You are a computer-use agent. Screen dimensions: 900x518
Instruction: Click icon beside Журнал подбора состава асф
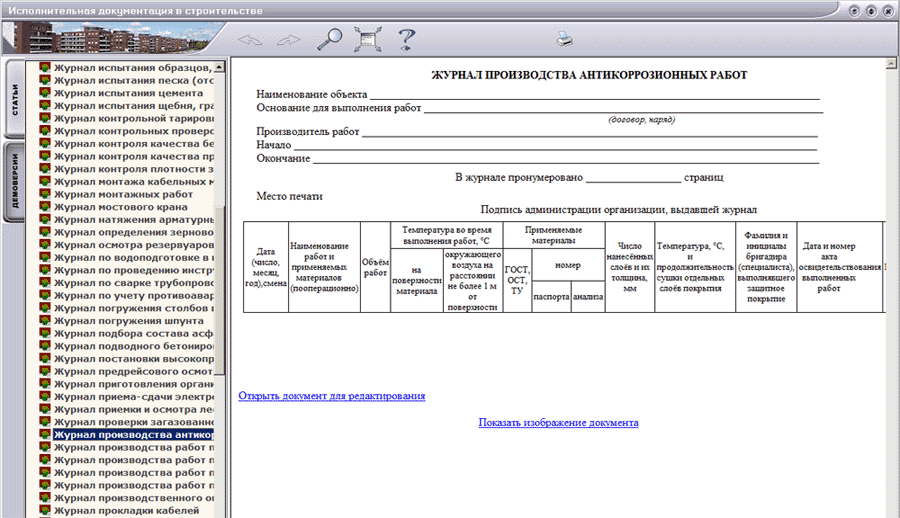pos(45,333)
